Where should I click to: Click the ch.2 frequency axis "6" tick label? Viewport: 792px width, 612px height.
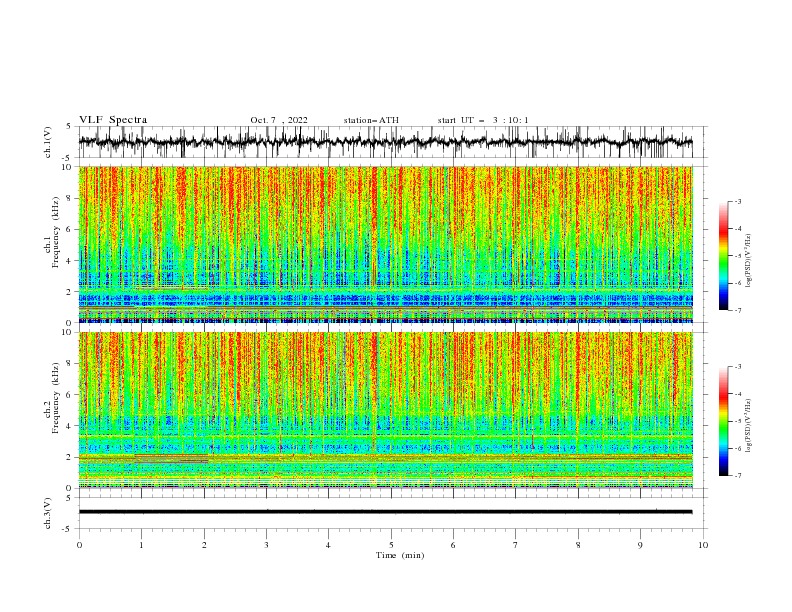(x=70, y=395)
